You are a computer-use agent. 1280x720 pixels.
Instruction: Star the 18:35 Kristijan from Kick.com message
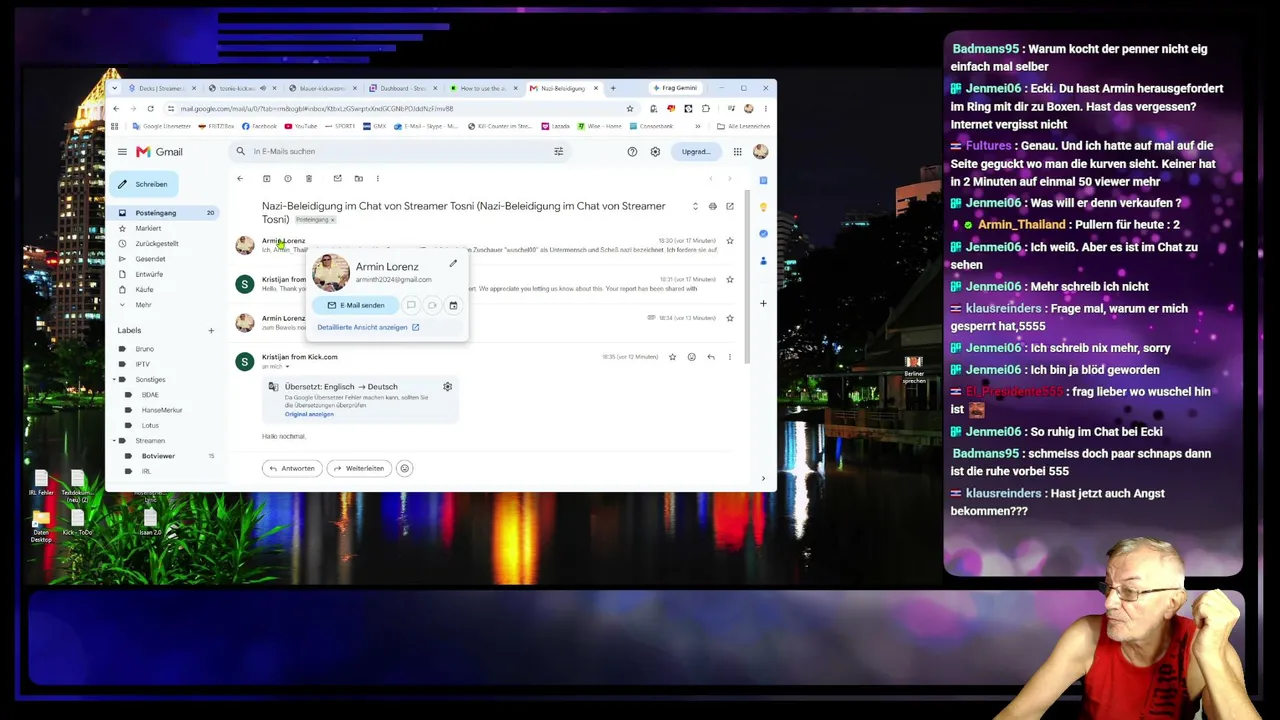672,357
